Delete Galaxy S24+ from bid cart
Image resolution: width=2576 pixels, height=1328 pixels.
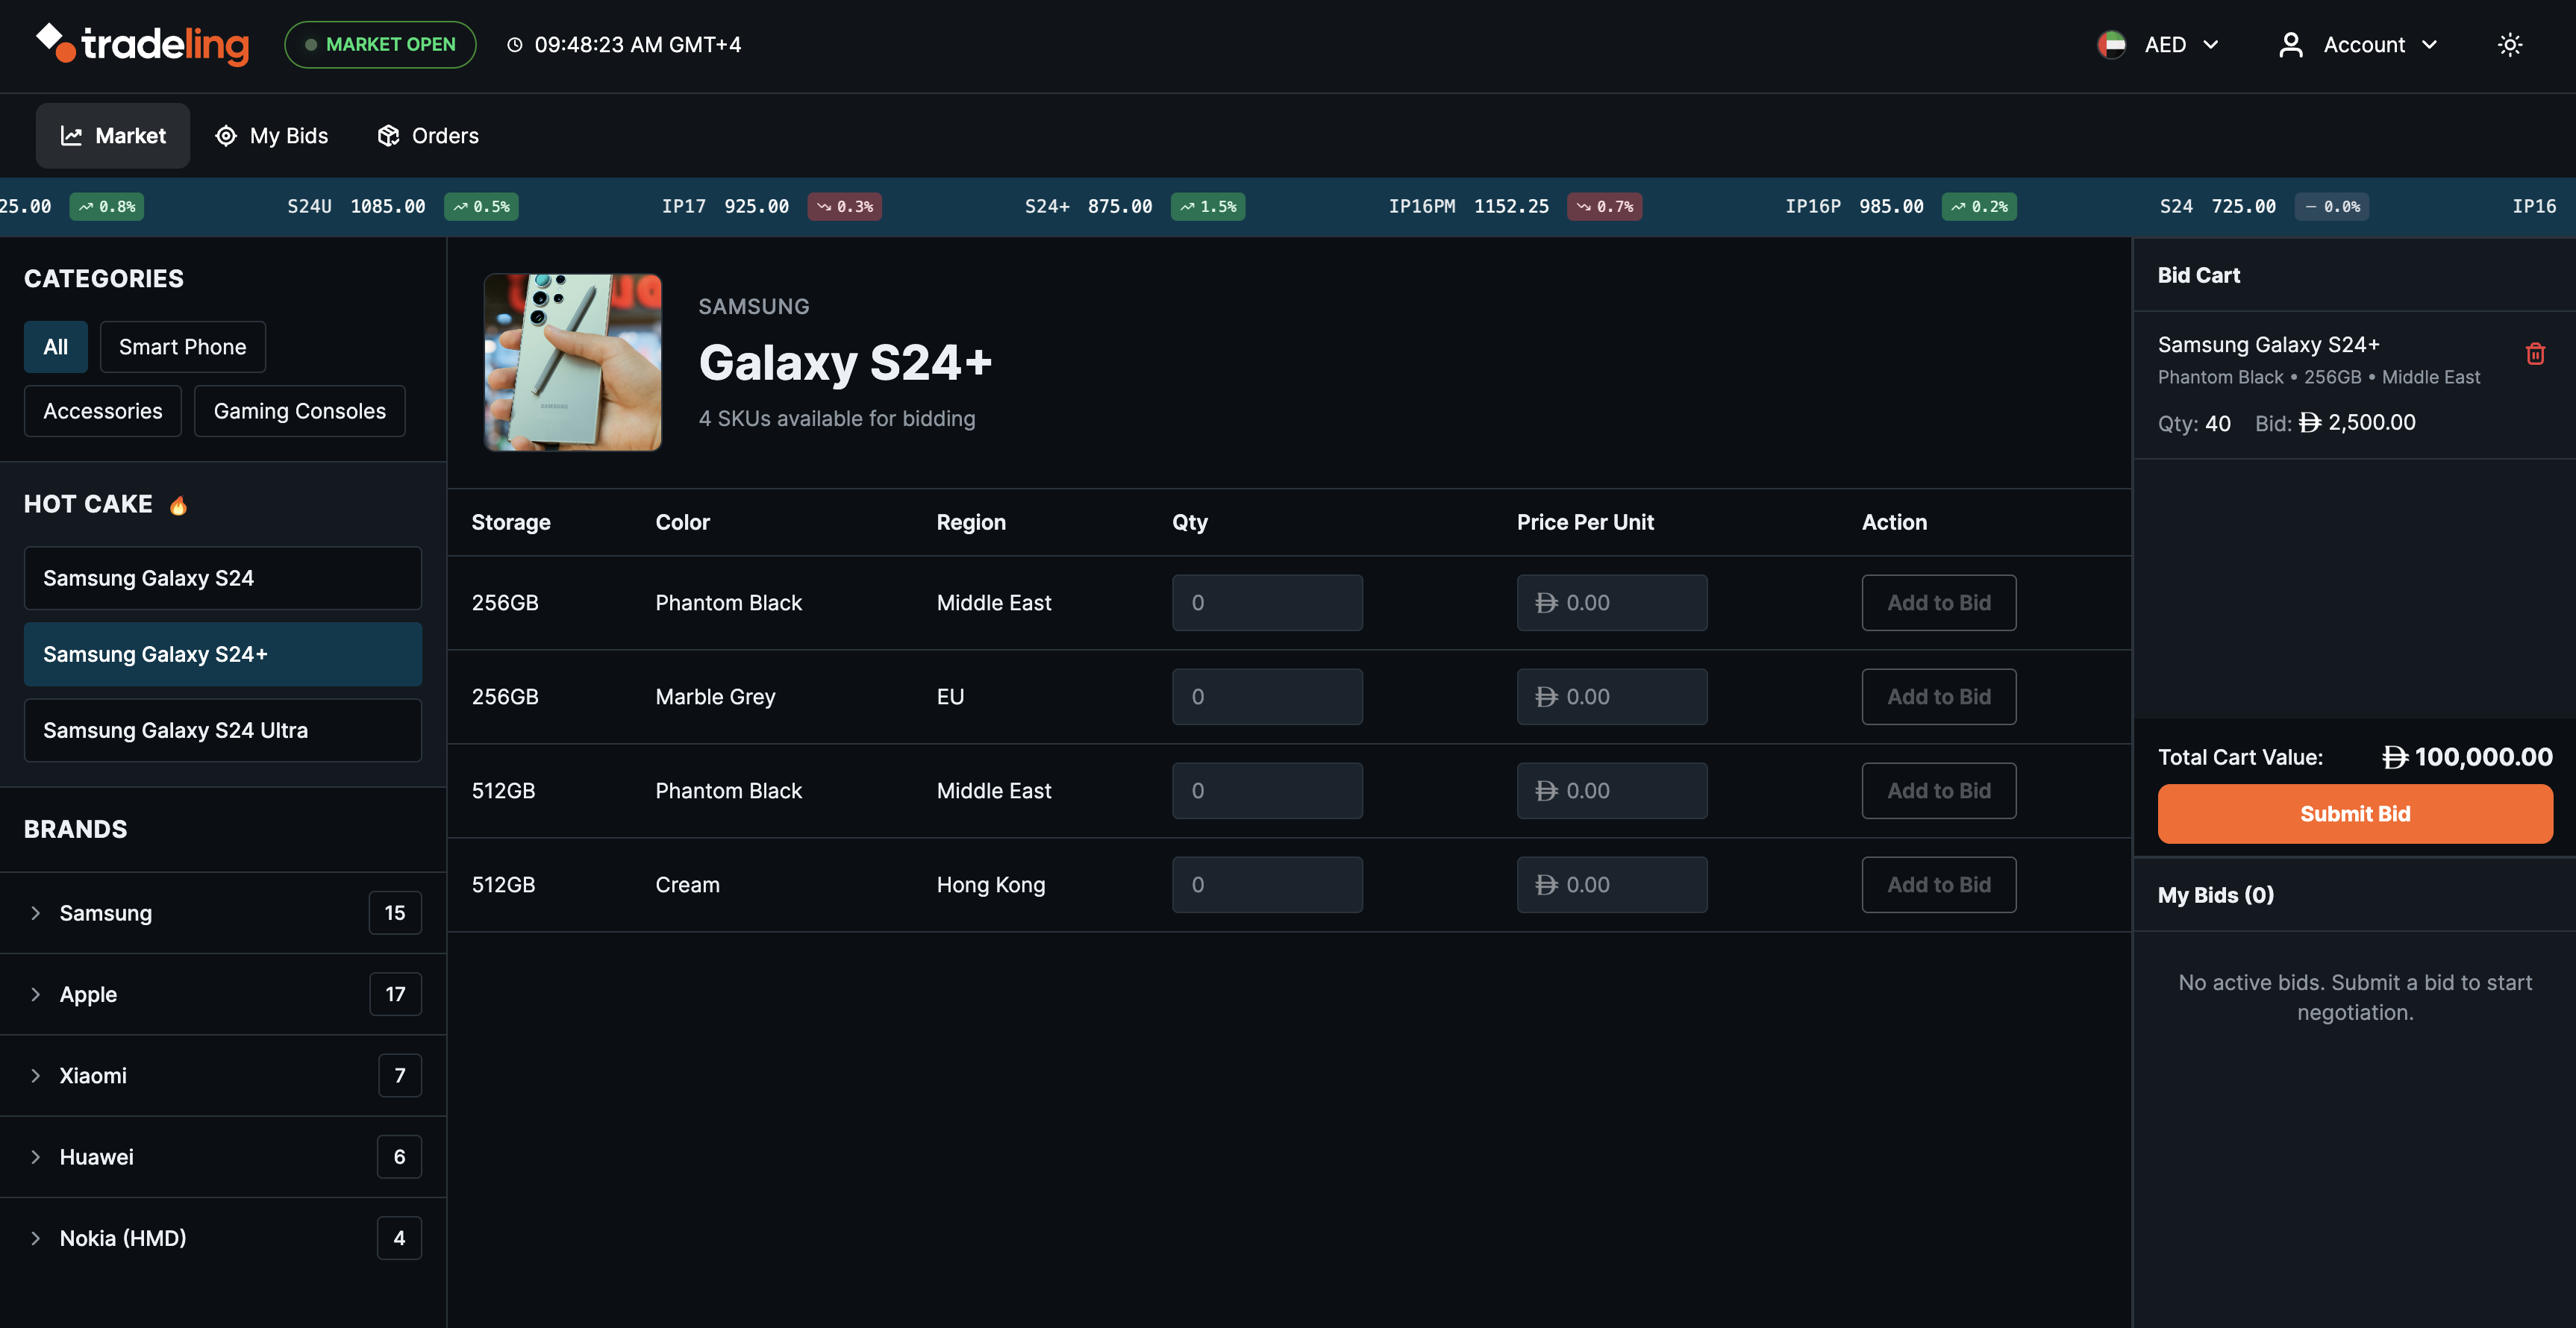click(2535, 354)
